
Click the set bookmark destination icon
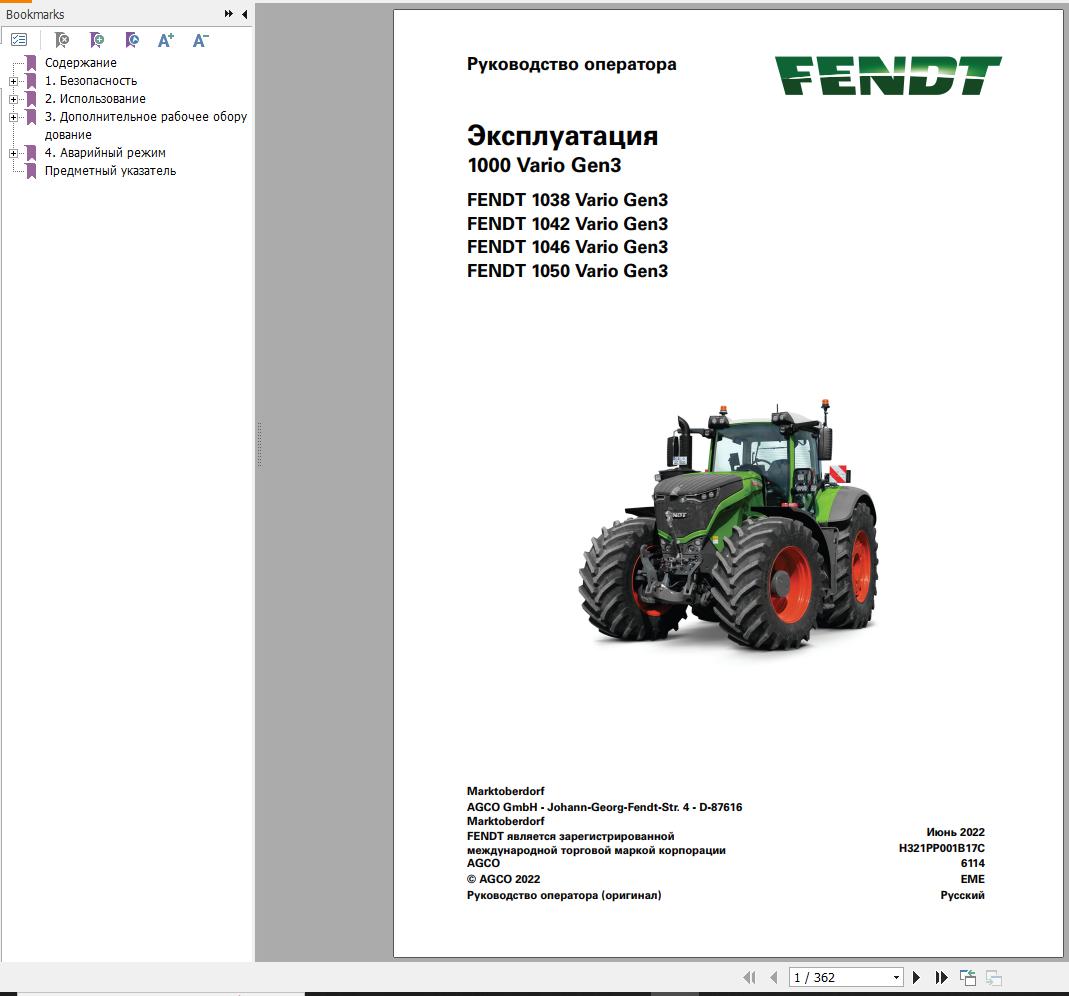click(x=132, y=40)
